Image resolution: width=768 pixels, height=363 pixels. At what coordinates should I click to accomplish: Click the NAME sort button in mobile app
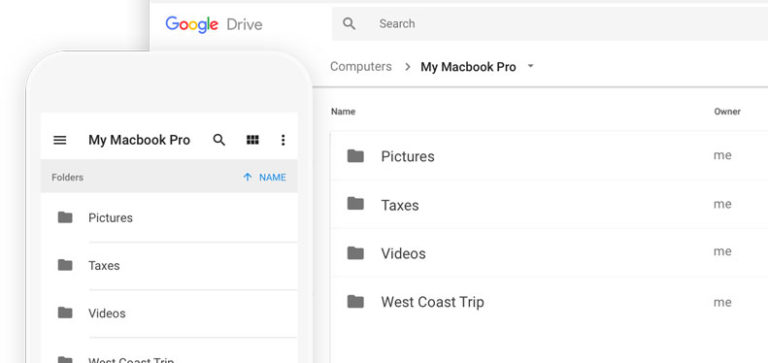pyautogui.click(x=272, y=177)
